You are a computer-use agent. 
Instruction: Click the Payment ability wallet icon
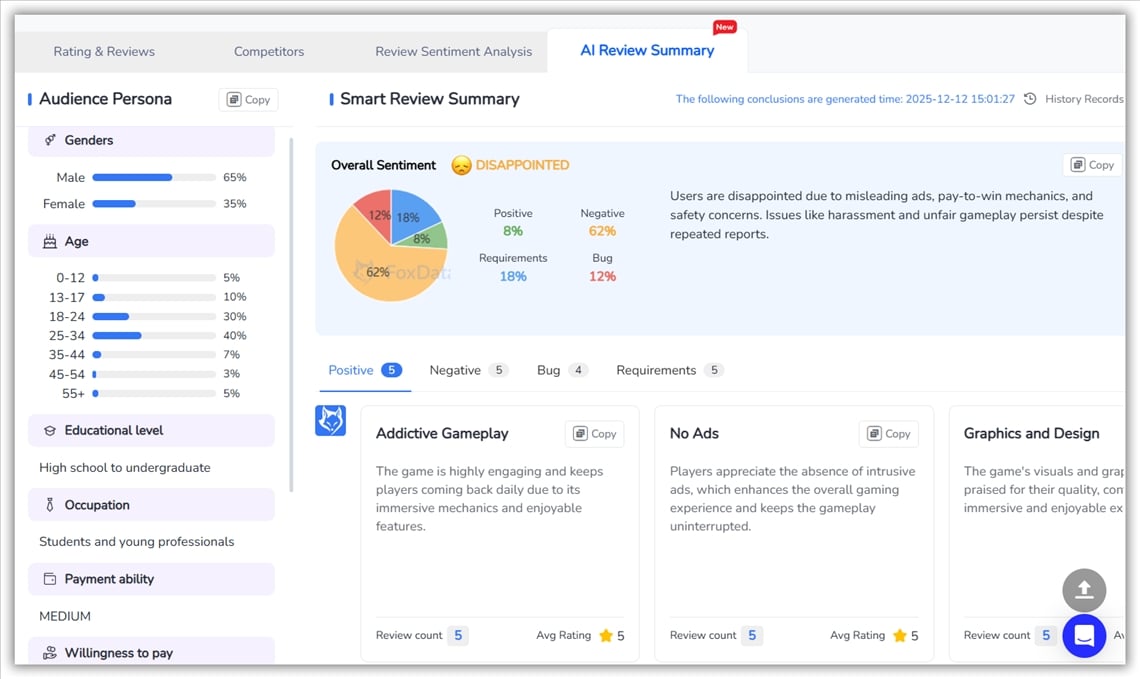click(x=50, y=579)
